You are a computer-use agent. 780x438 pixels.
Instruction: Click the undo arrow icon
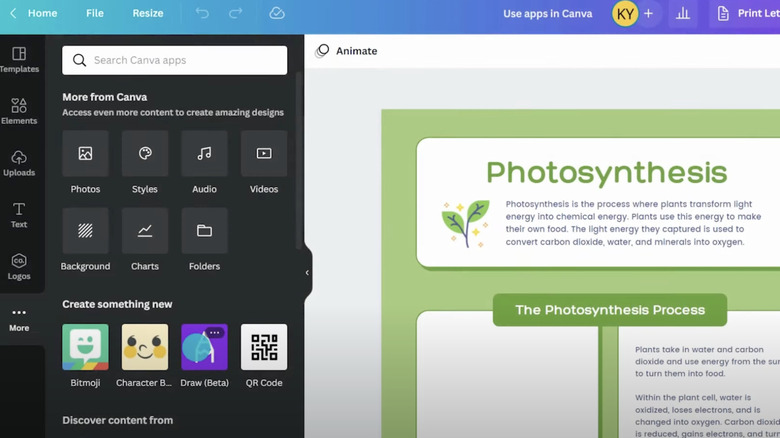pos(203,14)
